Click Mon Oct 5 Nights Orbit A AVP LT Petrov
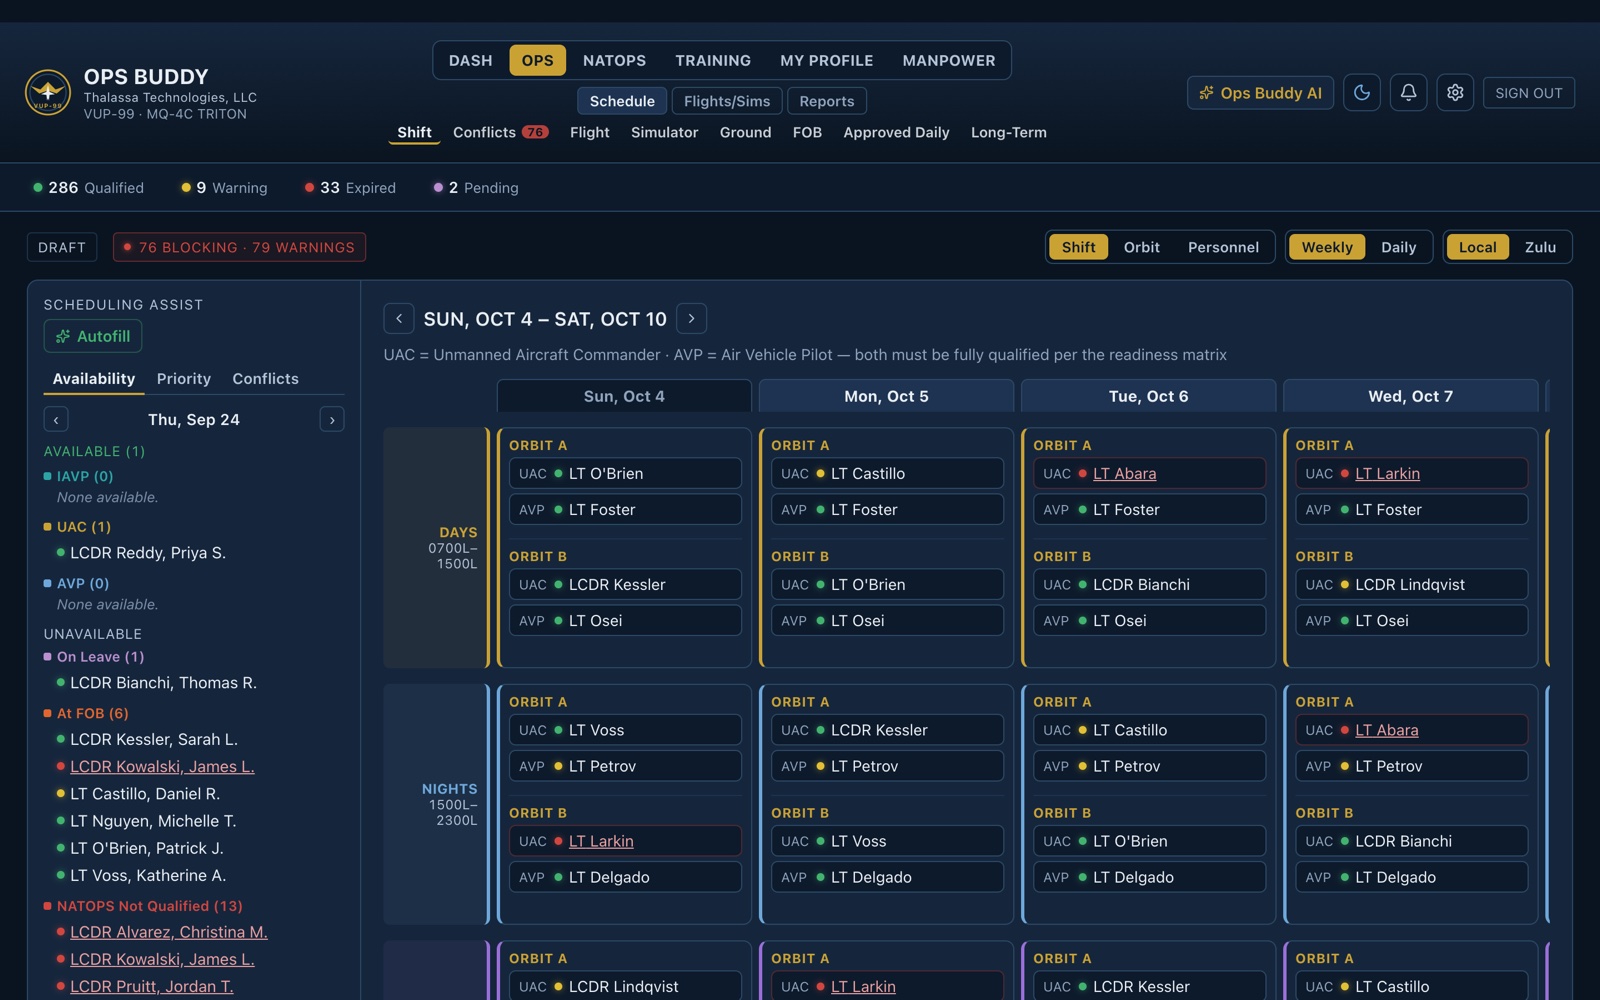 [x=887, y=766]
